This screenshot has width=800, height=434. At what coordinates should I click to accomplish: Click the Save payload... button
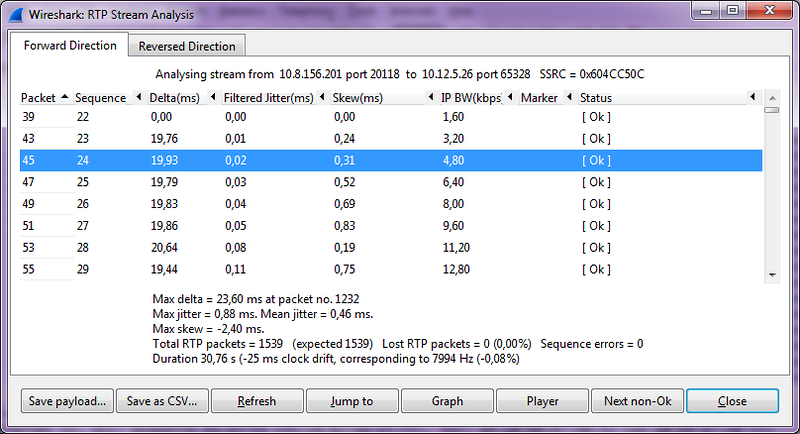coord(67,401)
